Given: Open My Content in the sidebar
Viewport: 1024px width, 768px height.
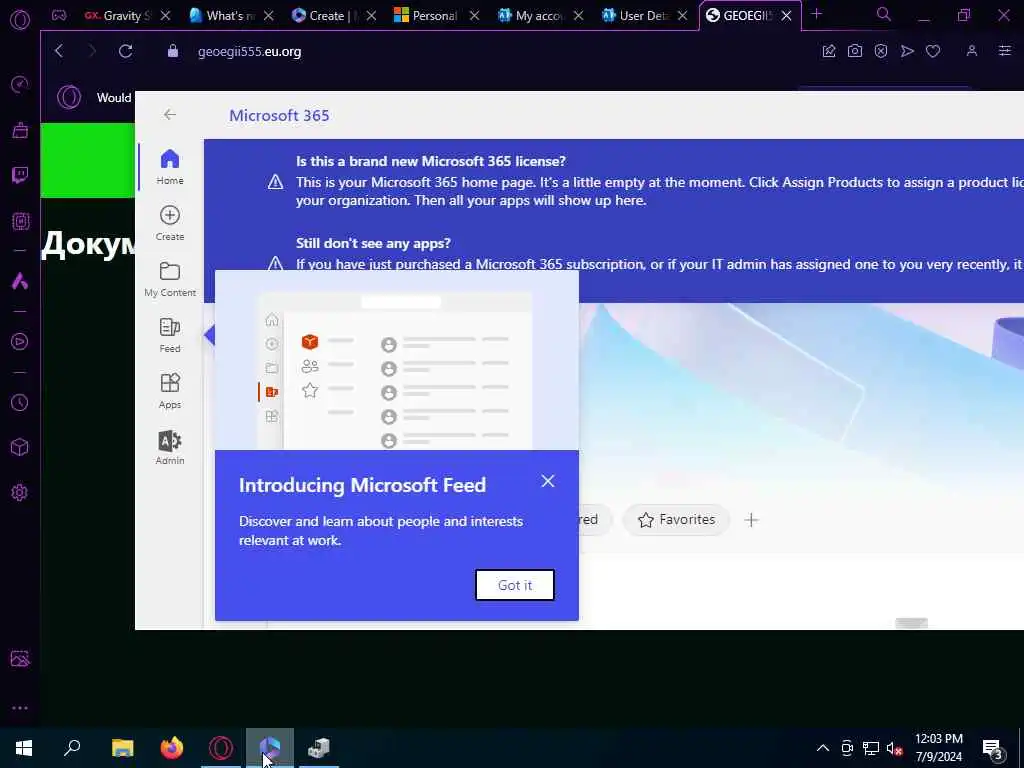Looking at the screenshot, I should pyautogui.click(x=170, y=280).
